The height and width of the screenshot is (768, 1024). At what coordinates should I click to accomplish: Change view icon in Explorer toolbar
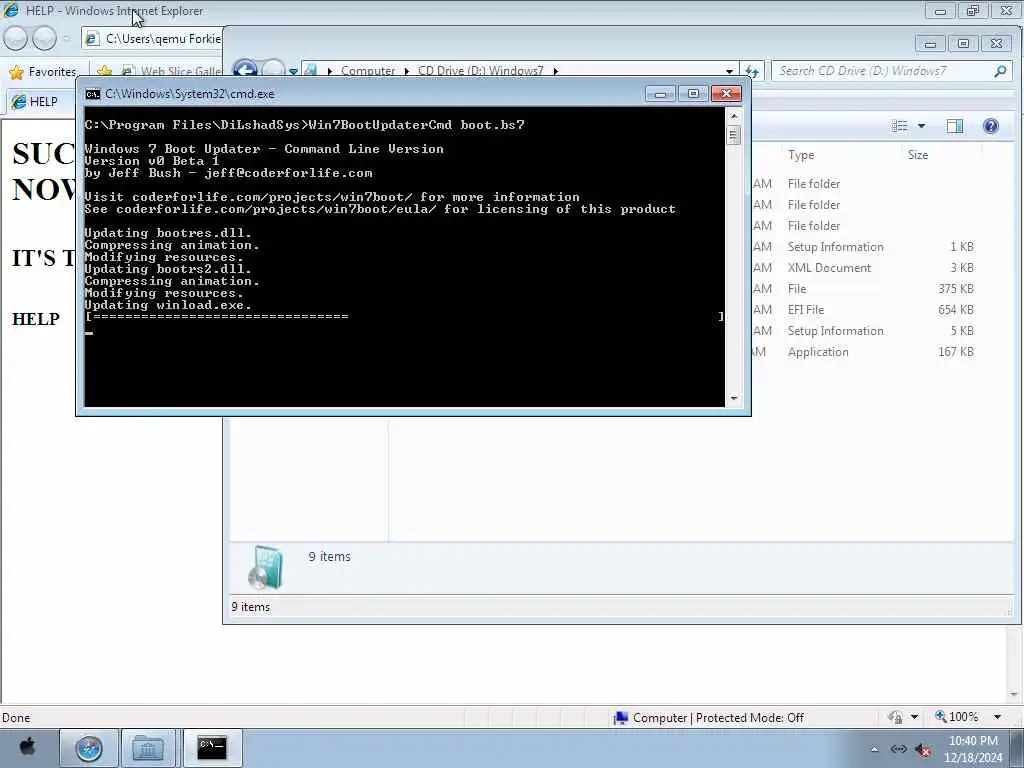899,126
